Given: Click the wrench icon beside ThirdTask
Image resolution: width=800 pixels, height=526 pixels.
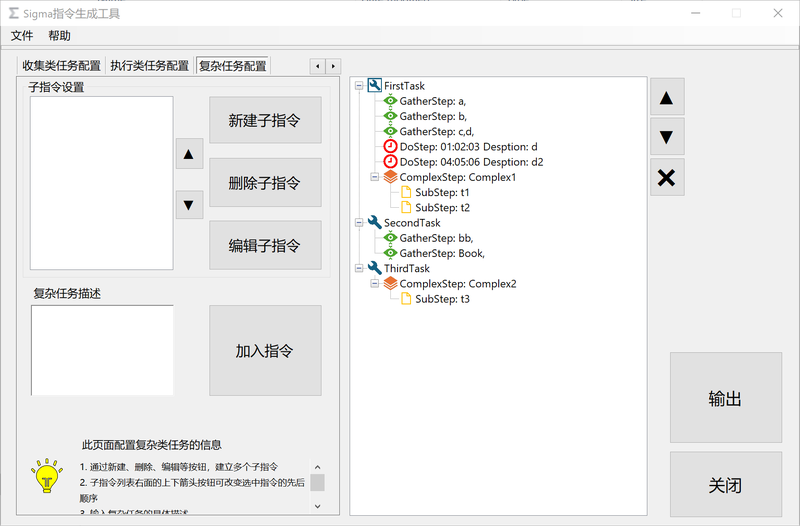Looking at the screenshot, I should click(x=374, y=268).
